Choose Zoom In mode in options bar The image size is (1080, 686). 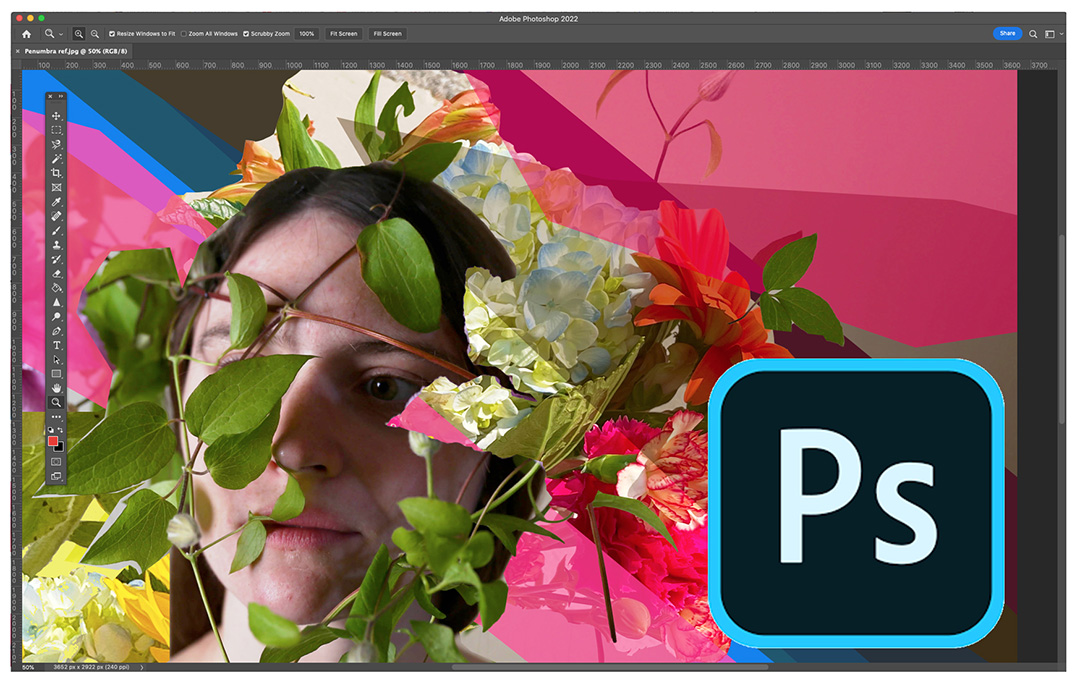click(79, 34)
